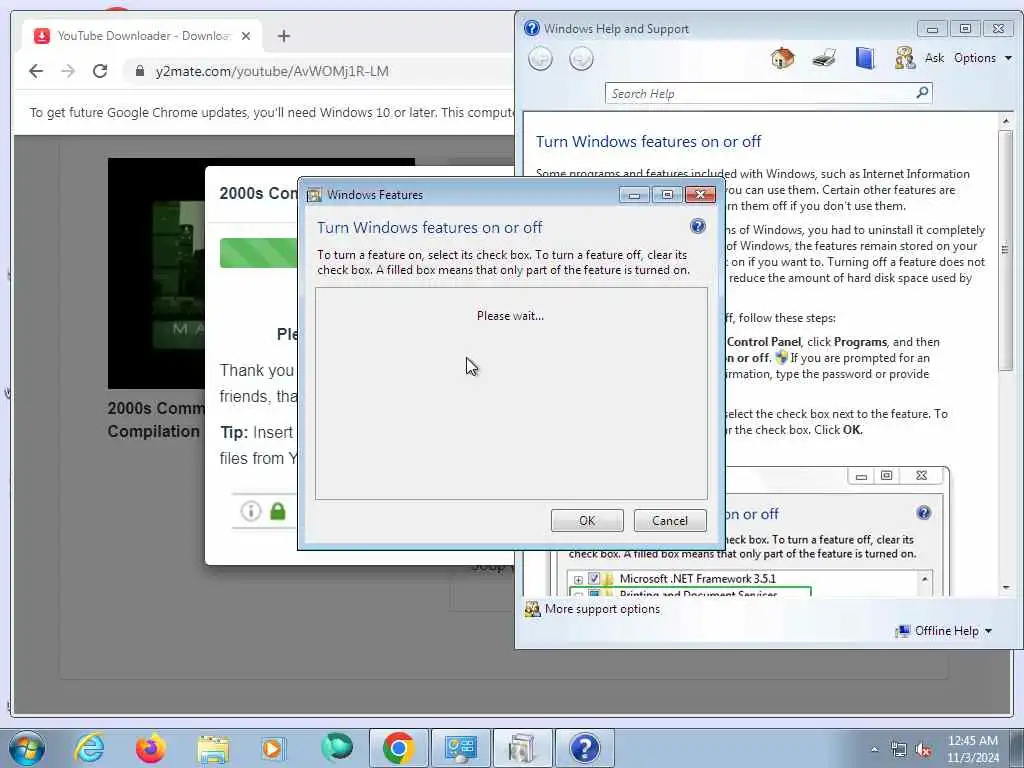Close the YouTube Downloader tab
The height and width of the screenshot is (768, 1024).
point(246,36)
